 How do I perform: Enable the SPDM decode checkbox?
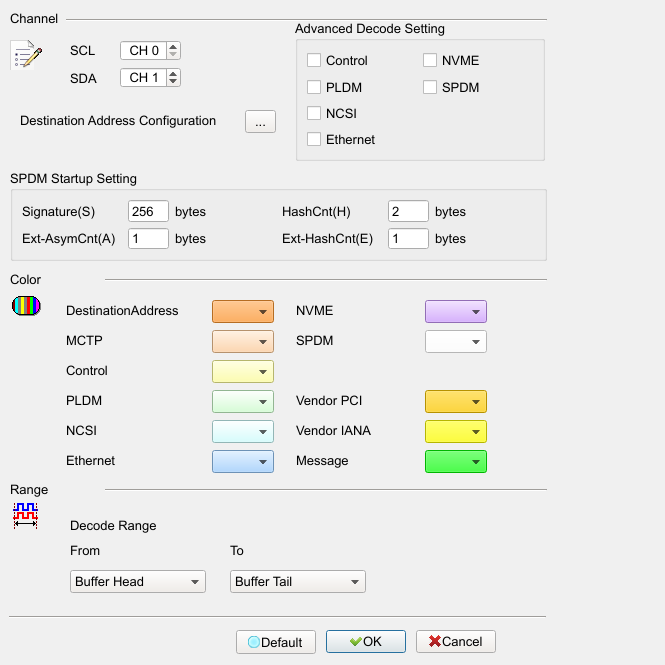[x=430, y=87]
